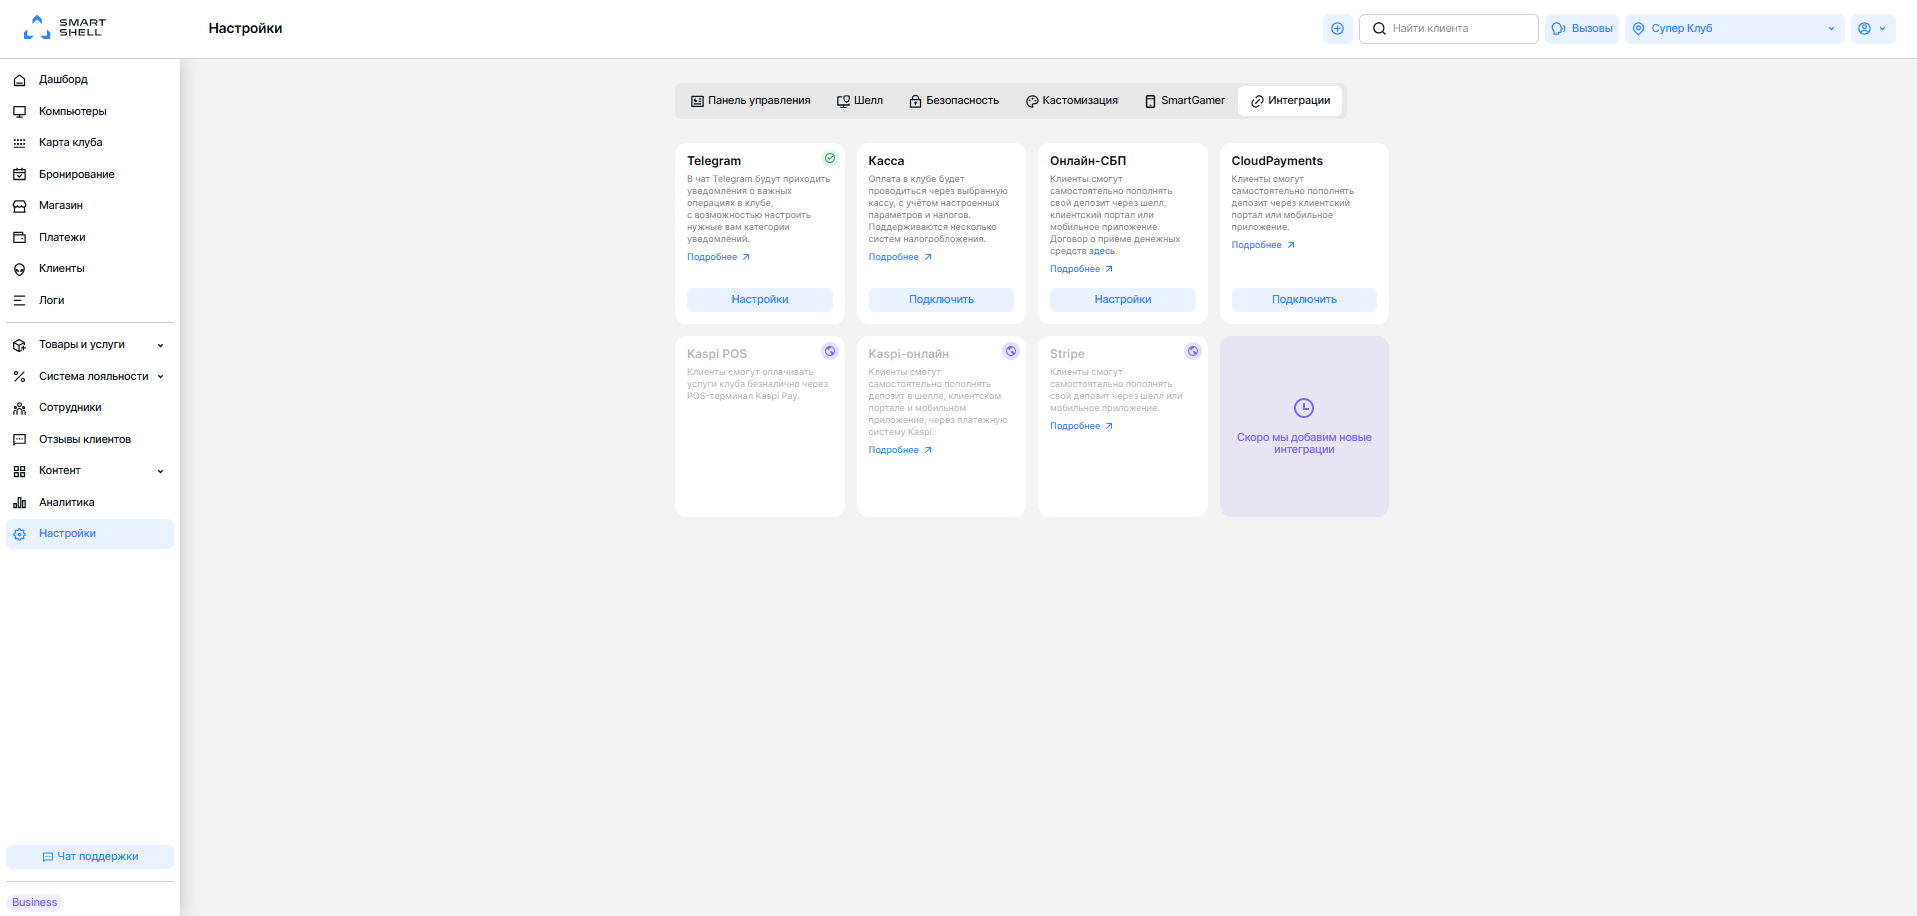Screen dimensions: 1917x916
Task: Click the Аналитика chart icon
Action: click(19, 503)
